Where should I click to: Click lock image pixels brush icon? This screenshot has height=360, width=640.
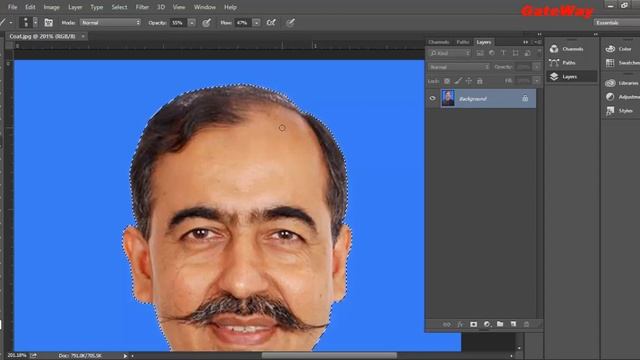pyautogui.click(x=458, y=81)
